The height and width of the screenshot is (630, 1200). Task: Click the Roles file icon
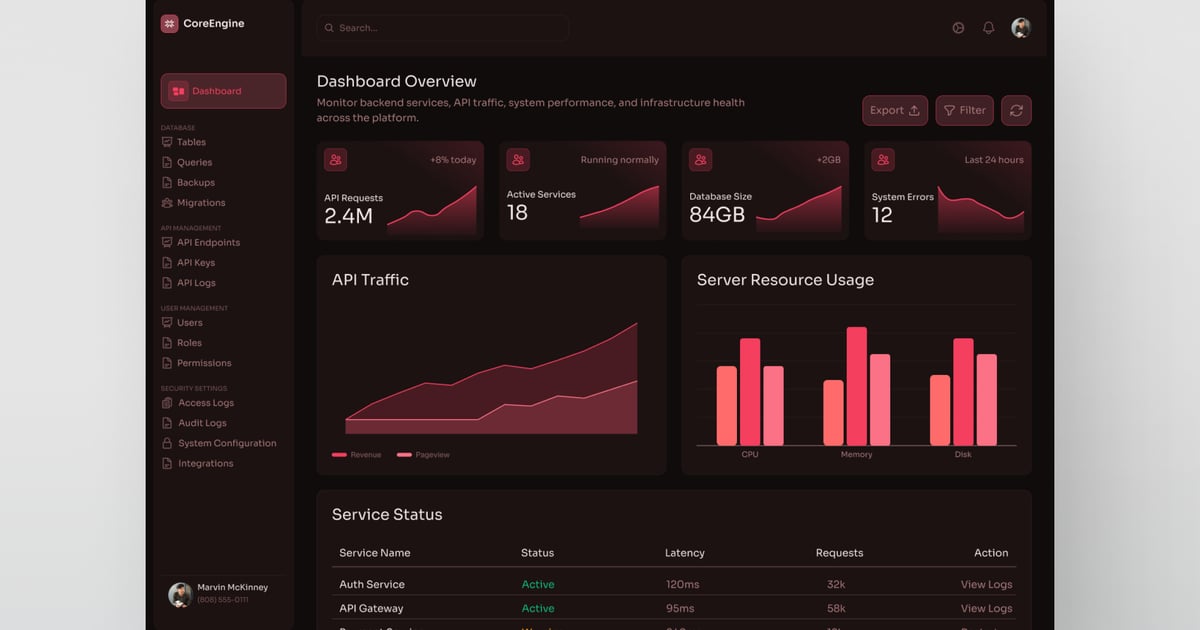click(167, 343)
